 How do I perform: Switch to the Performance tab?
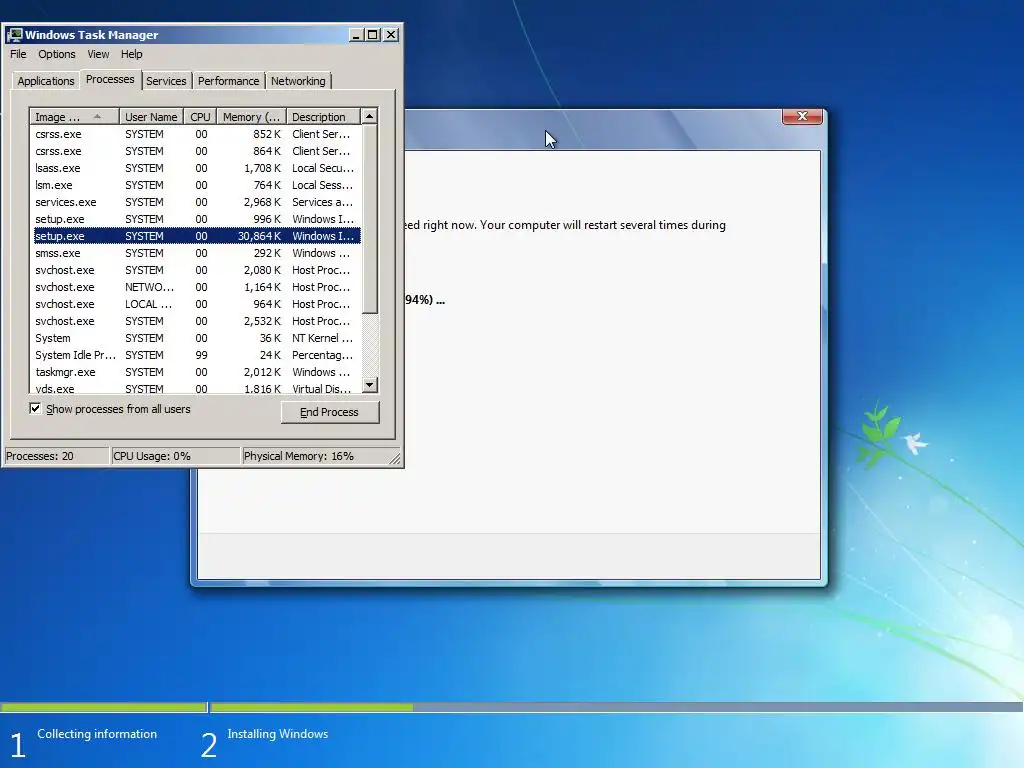[229, 81]
